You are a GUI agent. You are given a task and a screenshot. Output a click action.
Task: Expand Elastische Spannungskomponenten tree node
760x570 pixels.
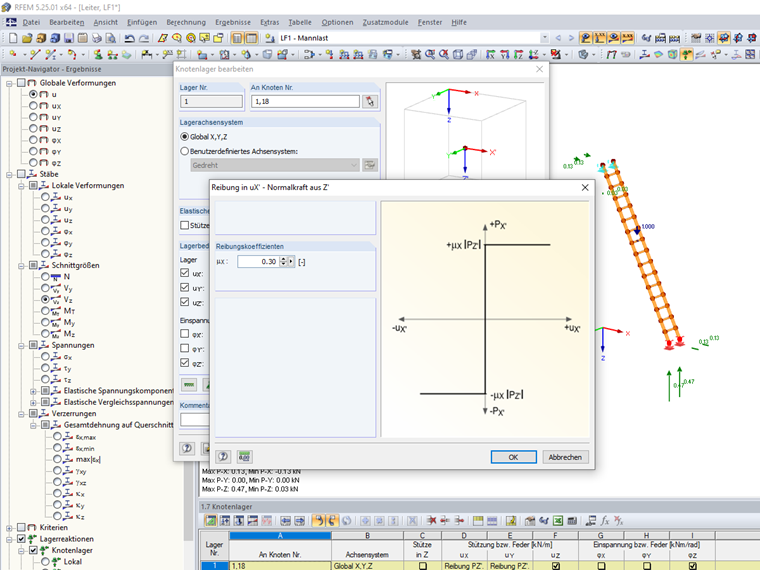(x=33, y=391)
